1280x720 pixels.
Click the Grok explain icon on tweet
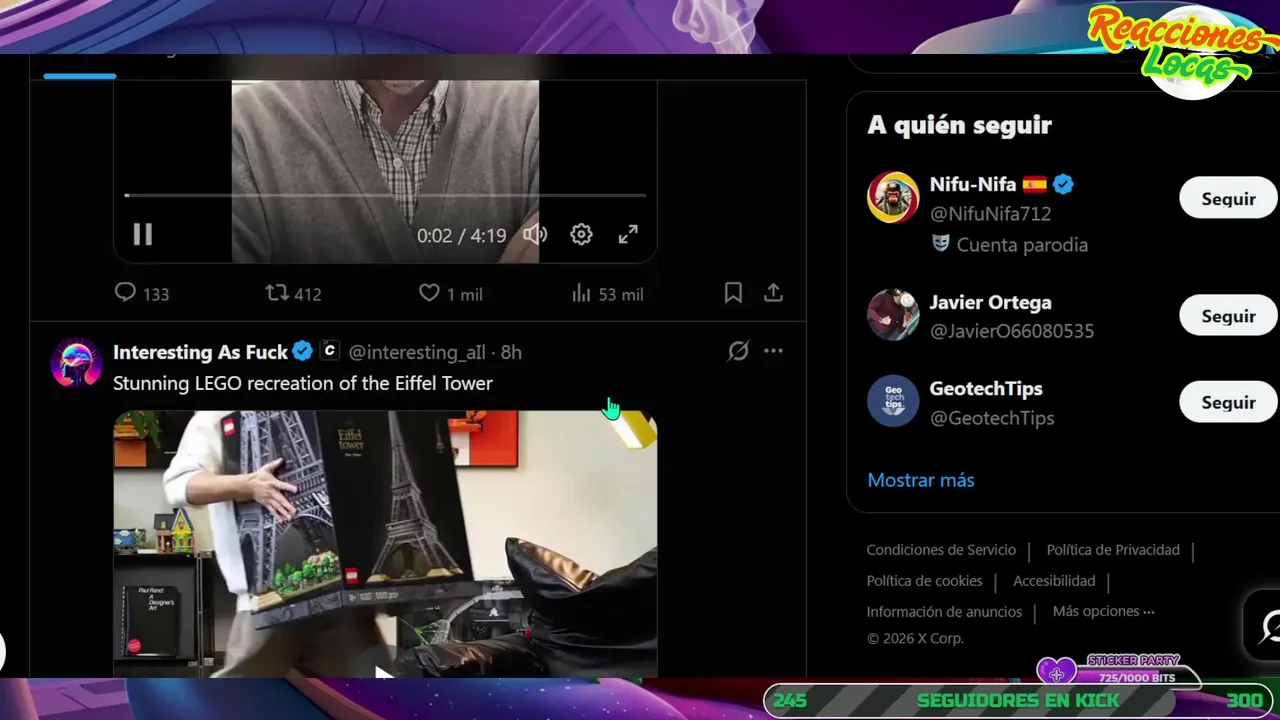tap(738, 351)
